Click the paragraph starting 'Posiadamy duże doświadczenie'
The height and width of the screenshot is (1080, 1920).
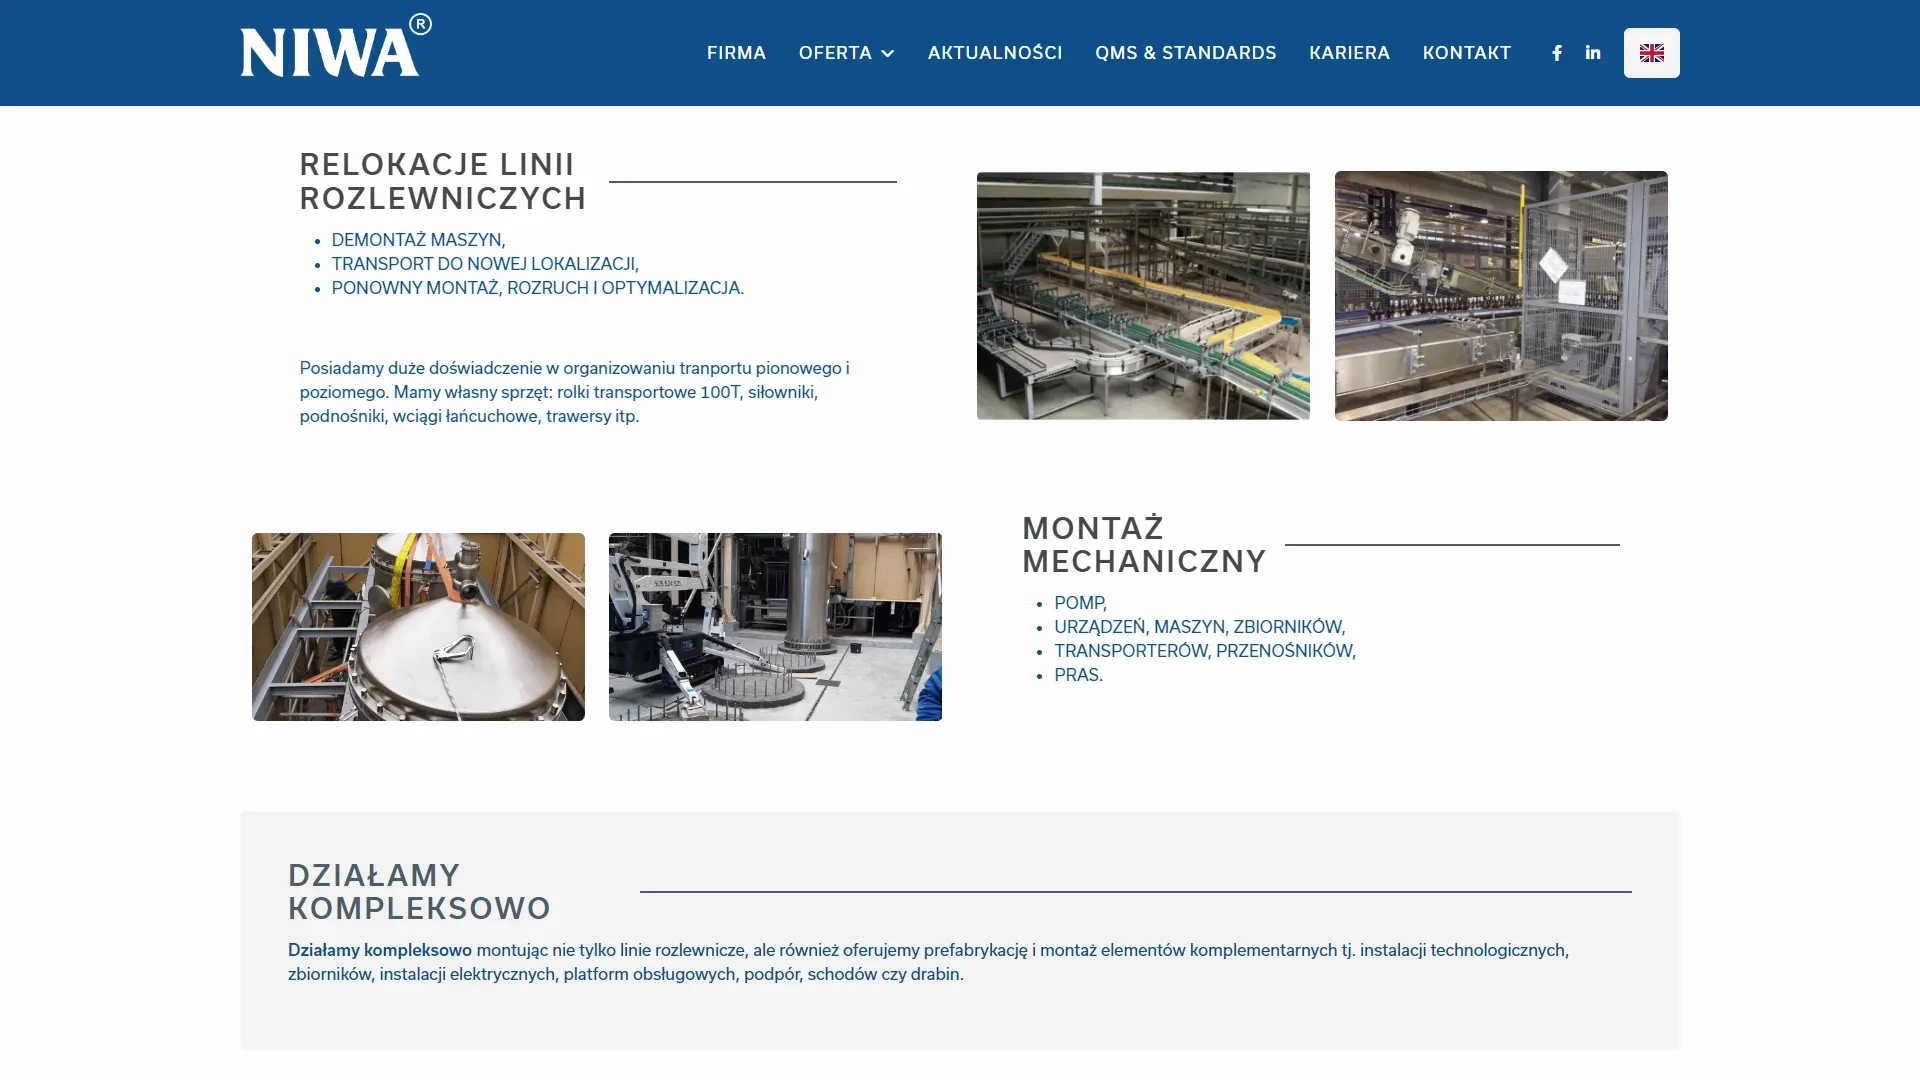click(x=575, y=392)
